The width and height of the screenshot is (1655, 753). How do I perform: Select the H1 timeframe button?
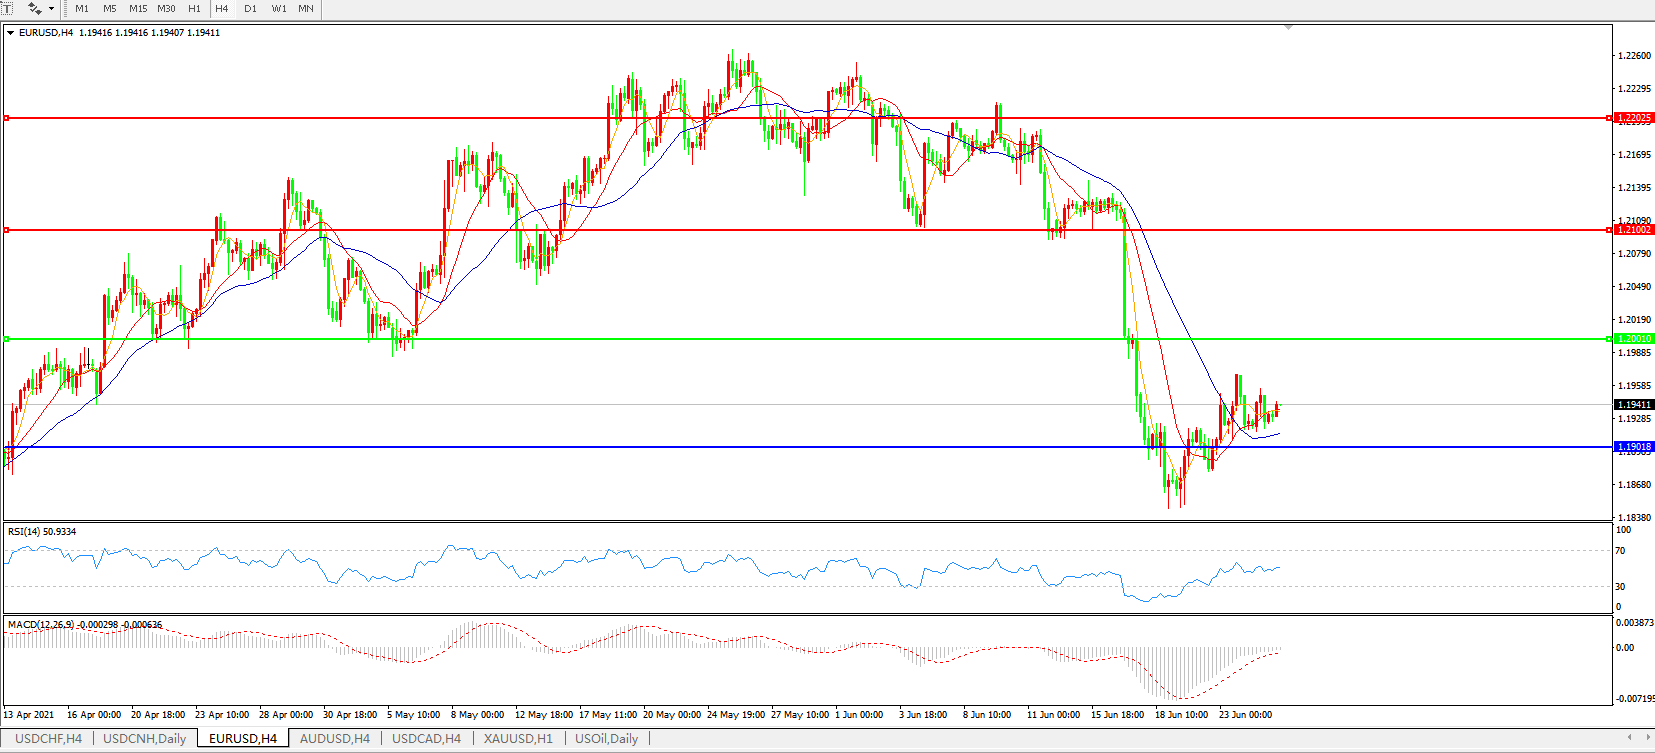(x=194, y=8)
